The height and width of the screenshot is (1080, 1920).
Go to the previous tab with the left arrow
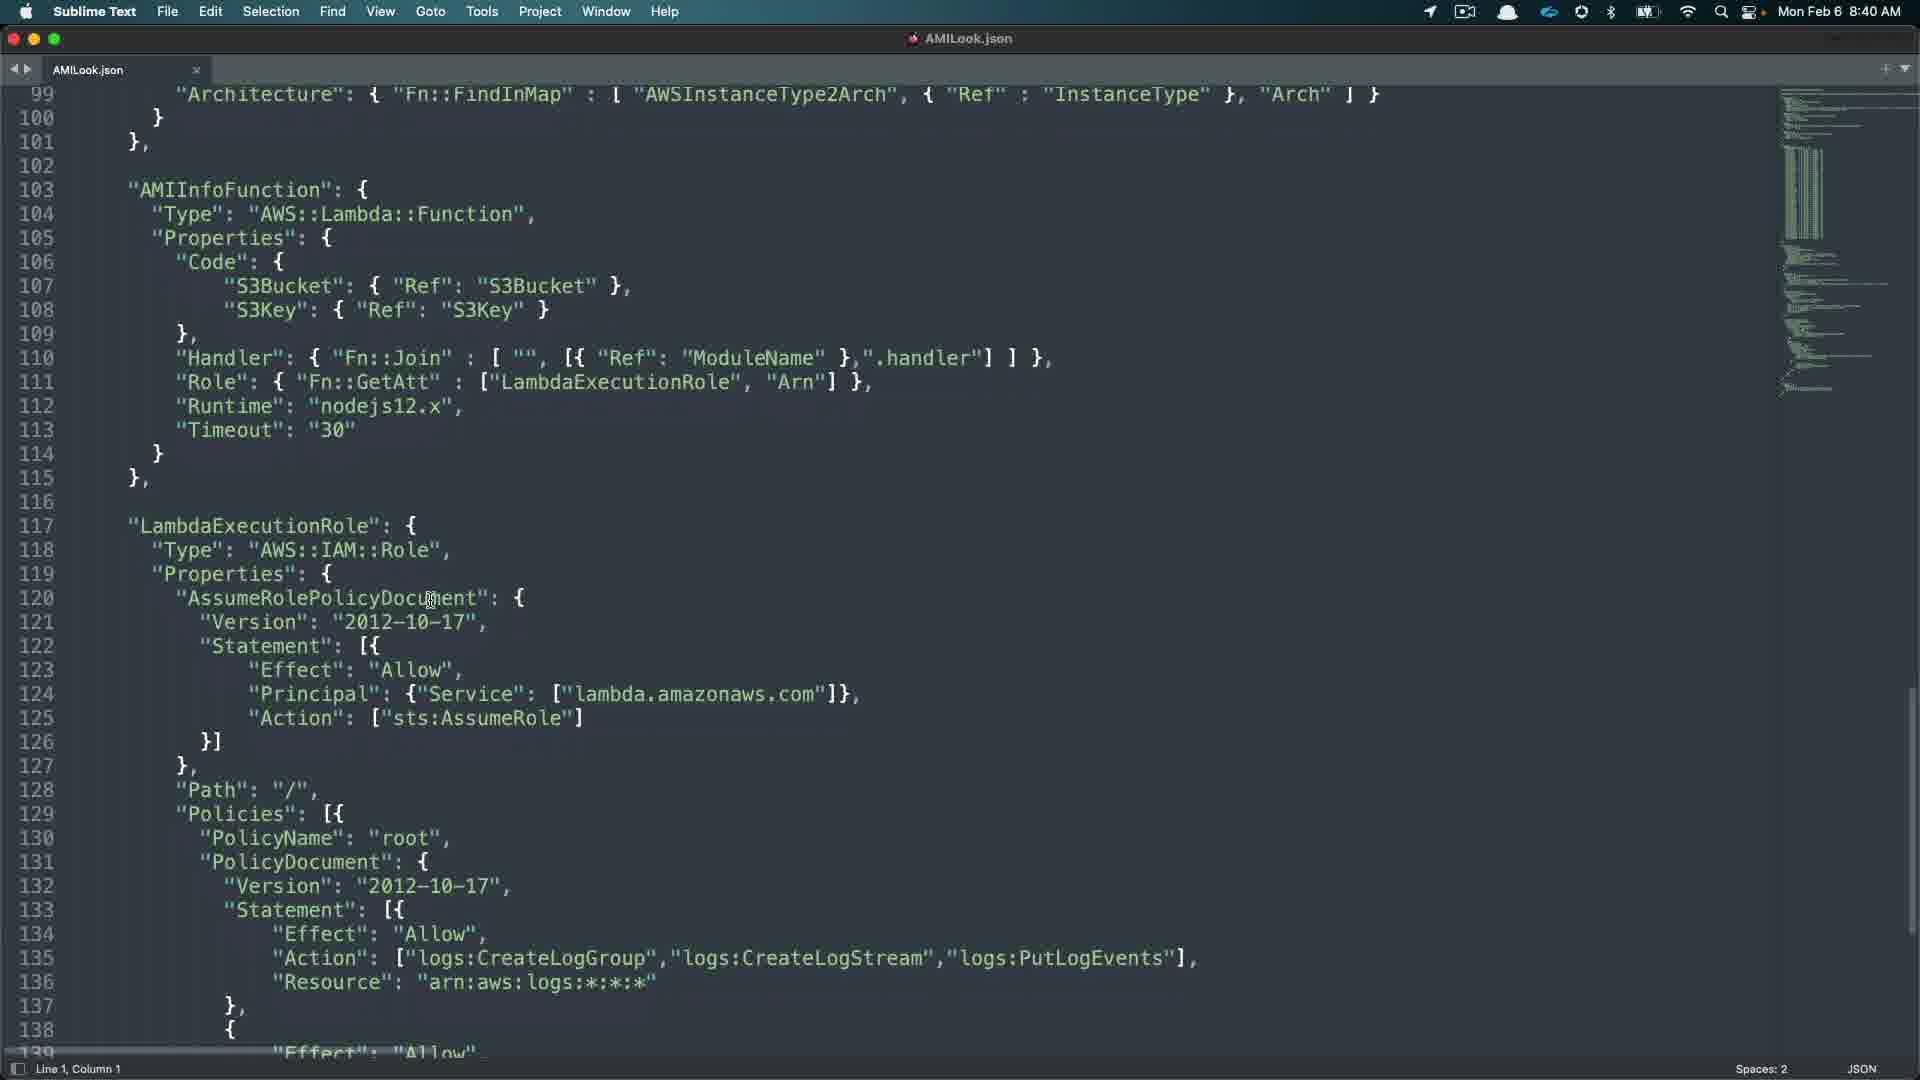[14, 69]
